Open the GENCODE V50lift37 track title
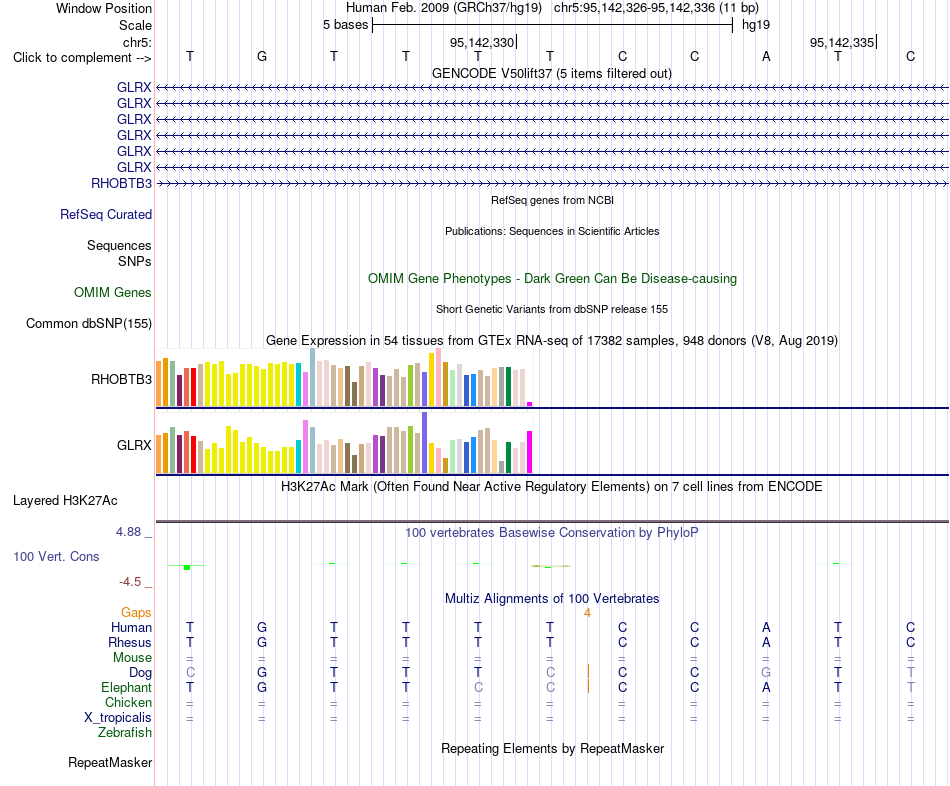The image size is (950, 786). (552, 73)
